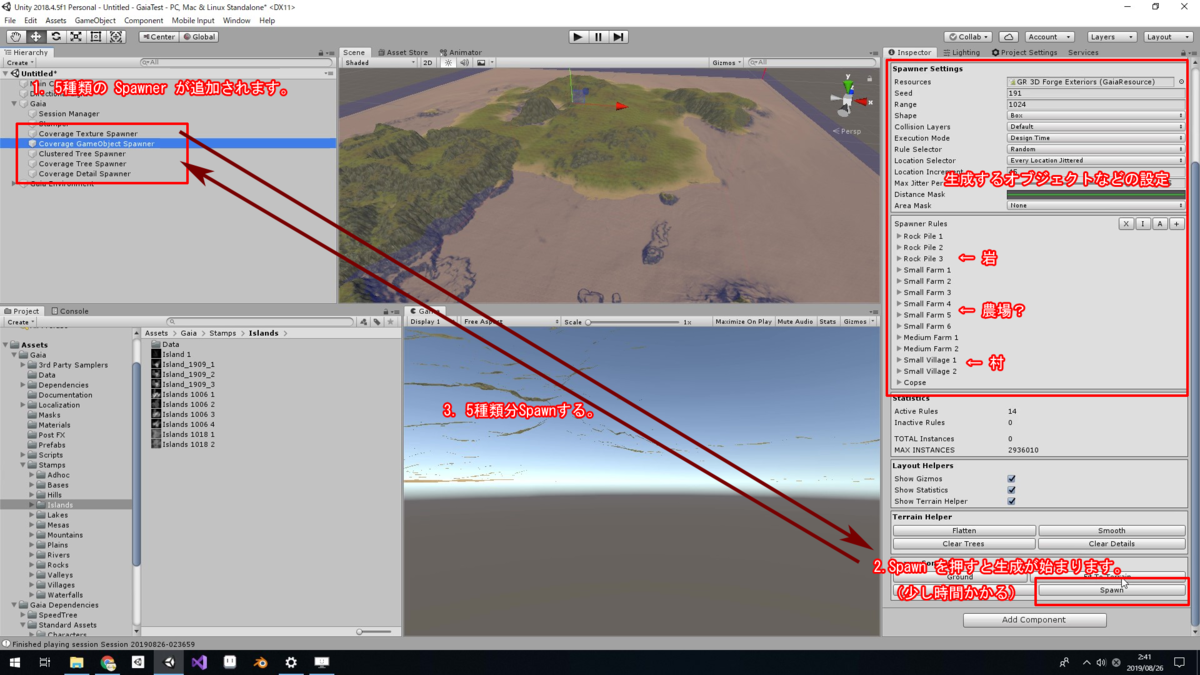Viewport: 1200px width, 675px height.
Task: Toggle Mute Audio in Game view
Action: [795, 322]
